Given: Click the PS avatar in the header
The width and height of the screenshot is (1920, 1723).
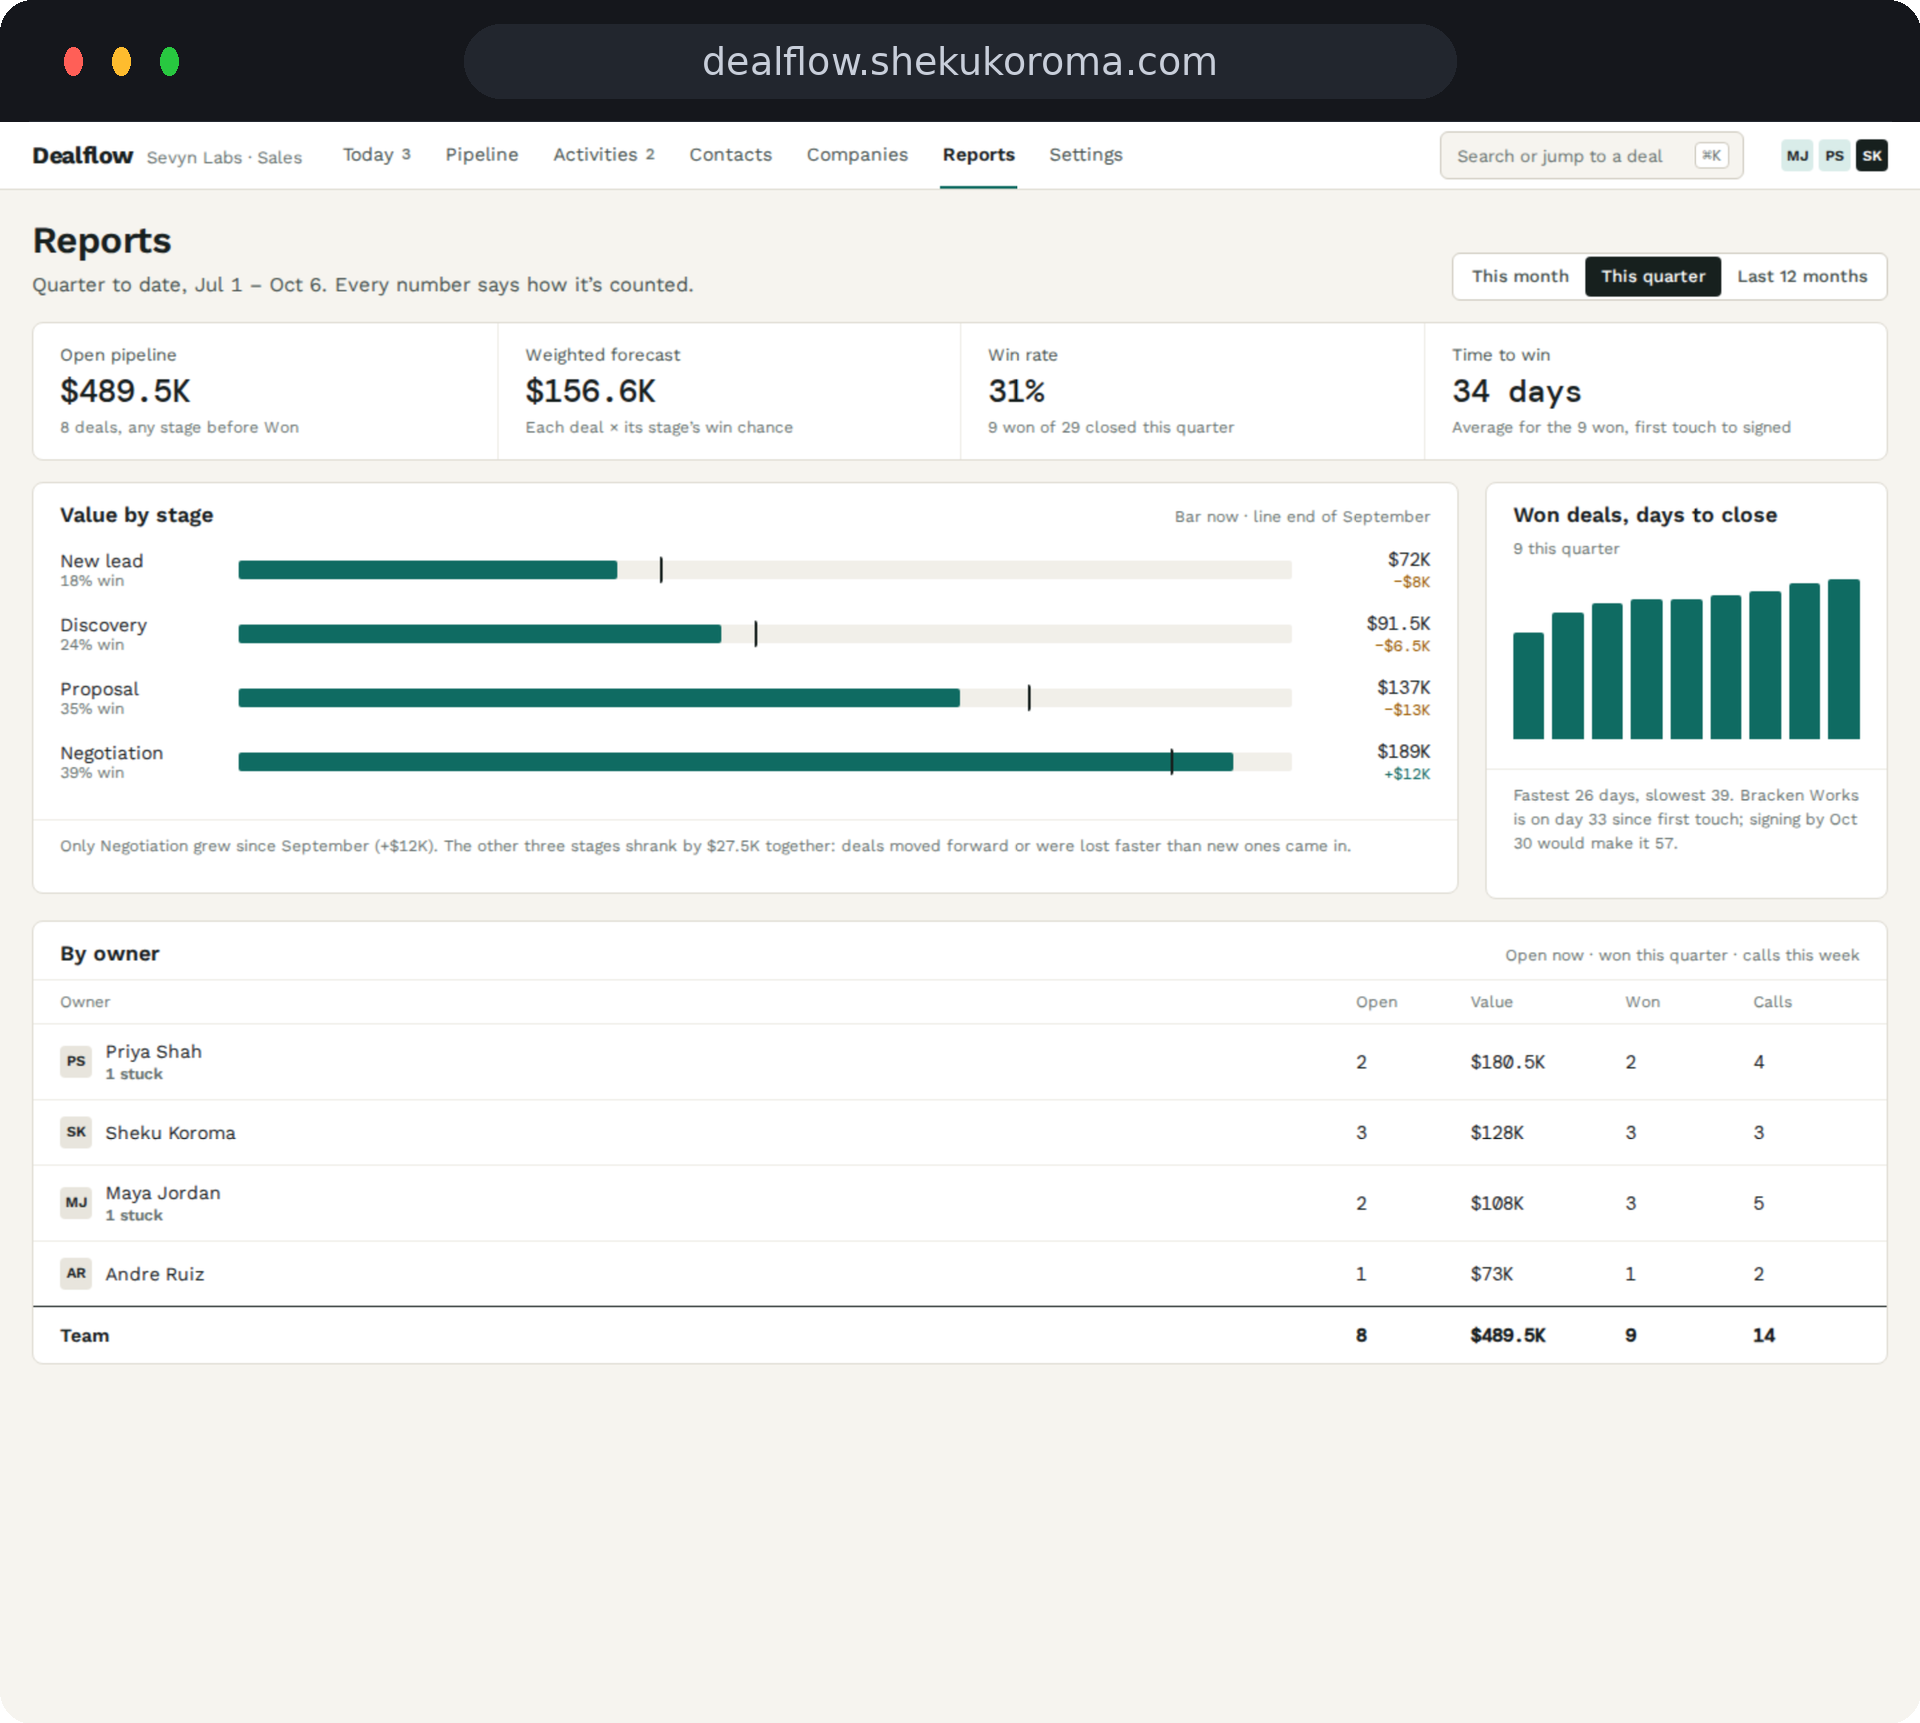Looking at the screenshot, I should point(1834,156).
